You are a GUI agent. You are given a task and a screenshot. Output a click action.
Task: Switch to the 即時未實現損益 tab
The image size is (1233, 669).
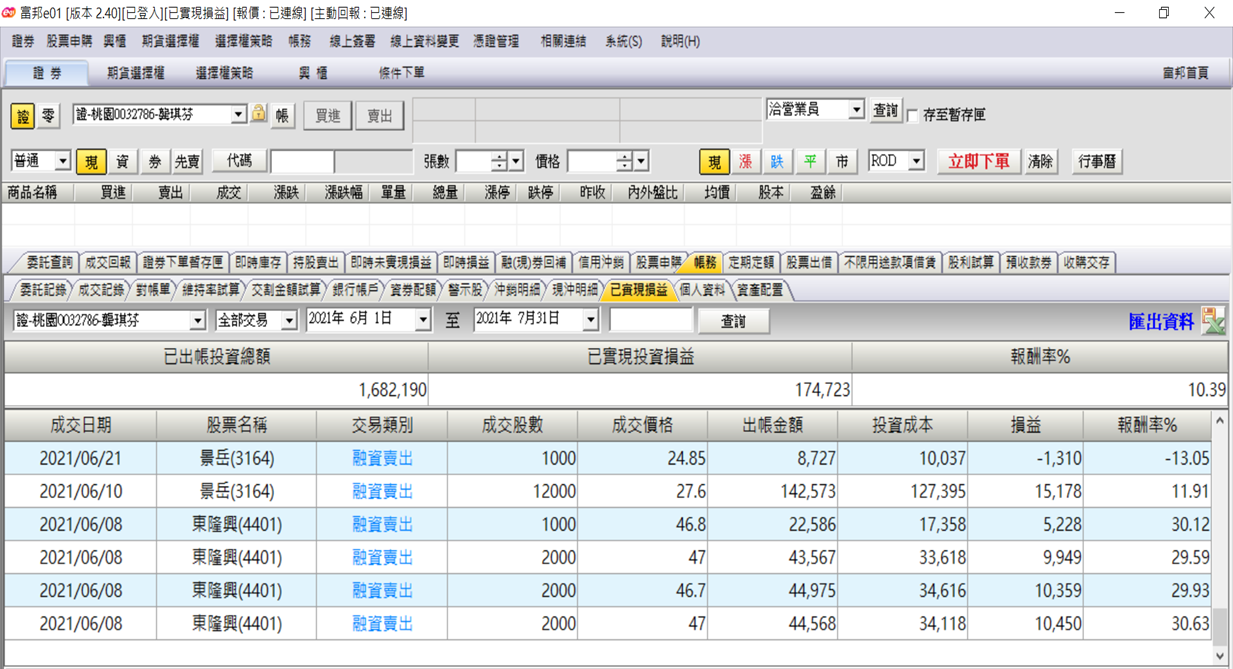(x=391, y=263)
